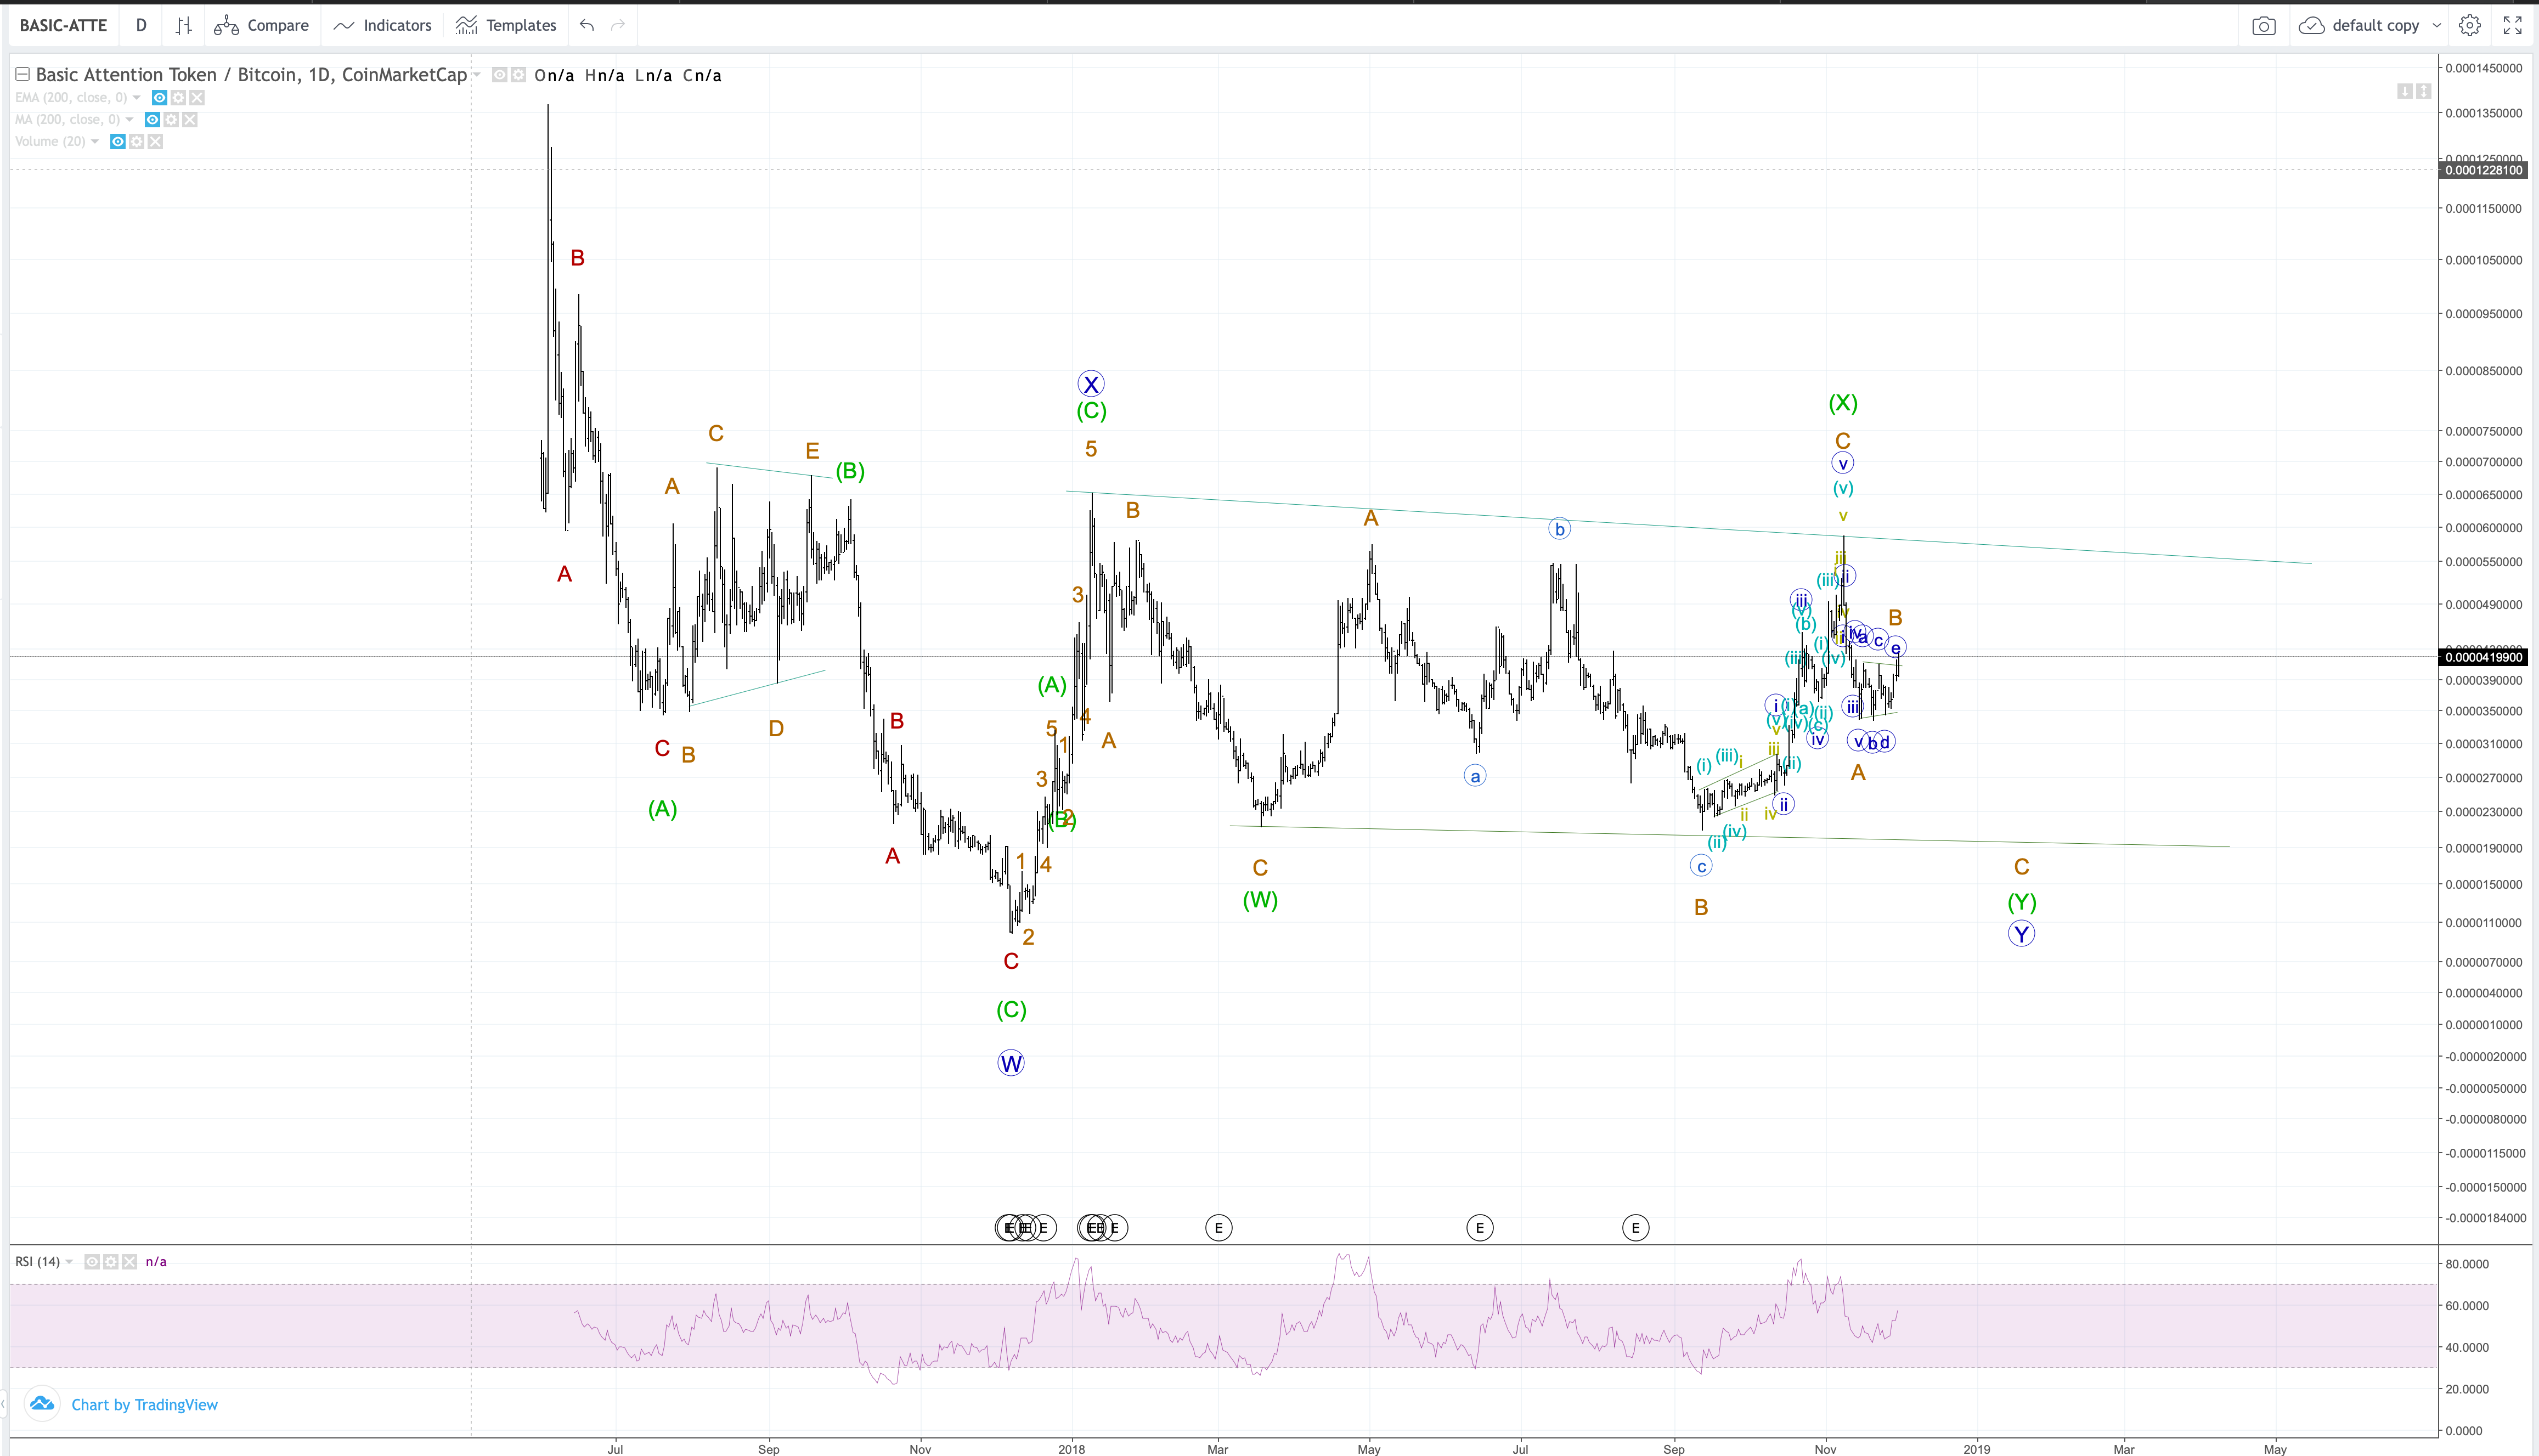The height and width of the screenshot is (1456, 2539).
Task: Toggle EMA 200 visibility eye
Action: click(159, 98)
